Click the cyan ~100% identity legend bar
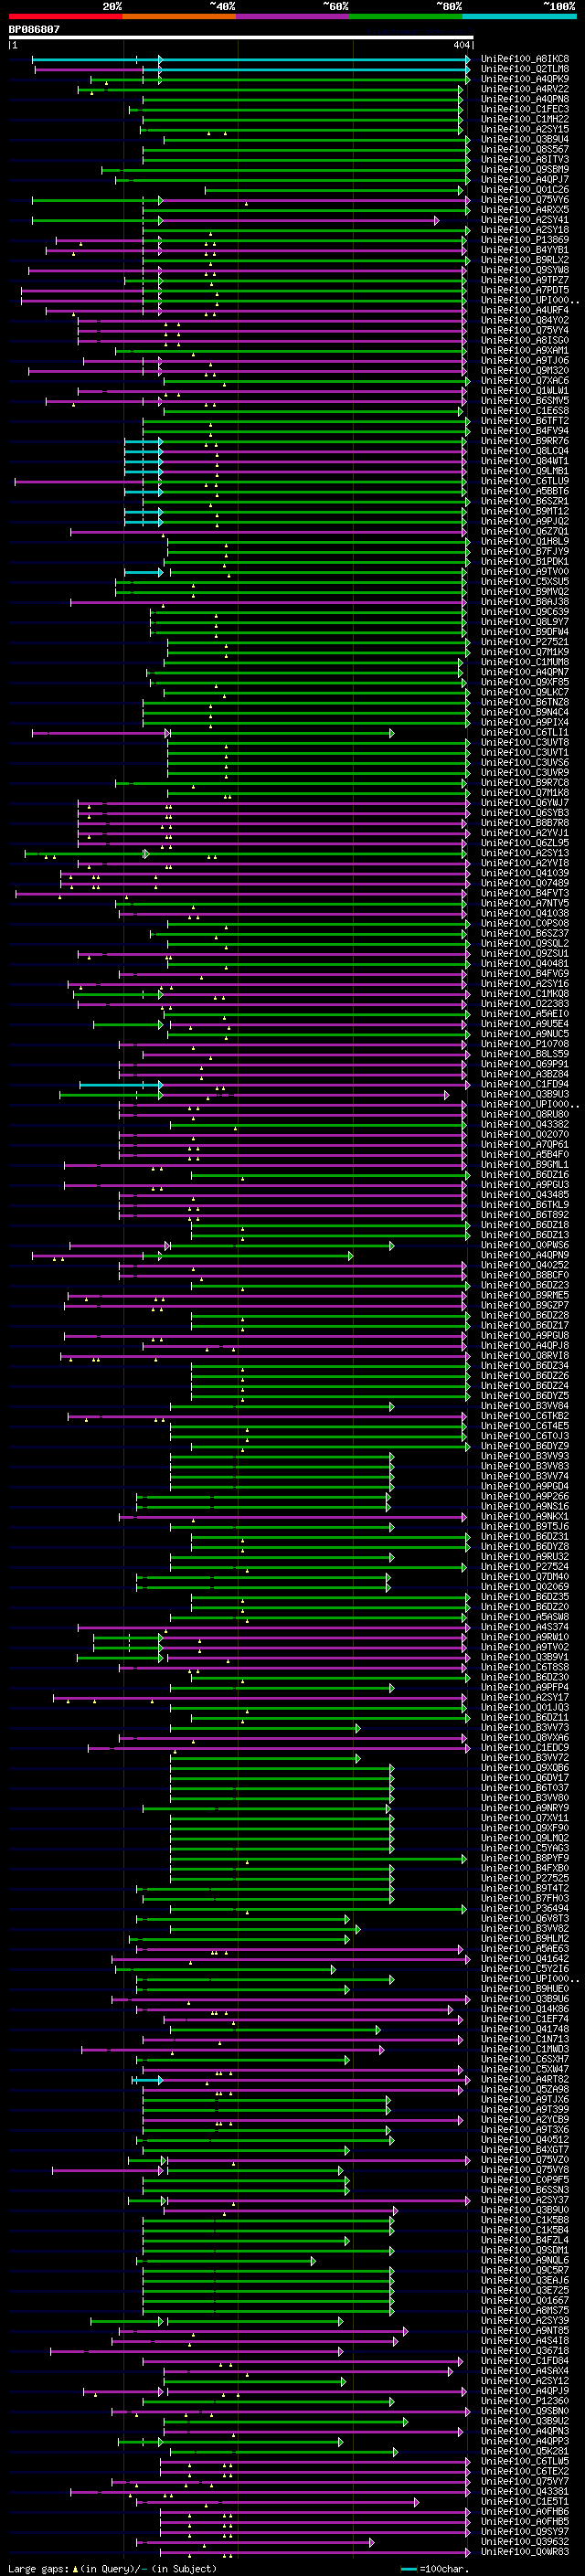Viewport: 585px width, 2576px height. [519, 16]
